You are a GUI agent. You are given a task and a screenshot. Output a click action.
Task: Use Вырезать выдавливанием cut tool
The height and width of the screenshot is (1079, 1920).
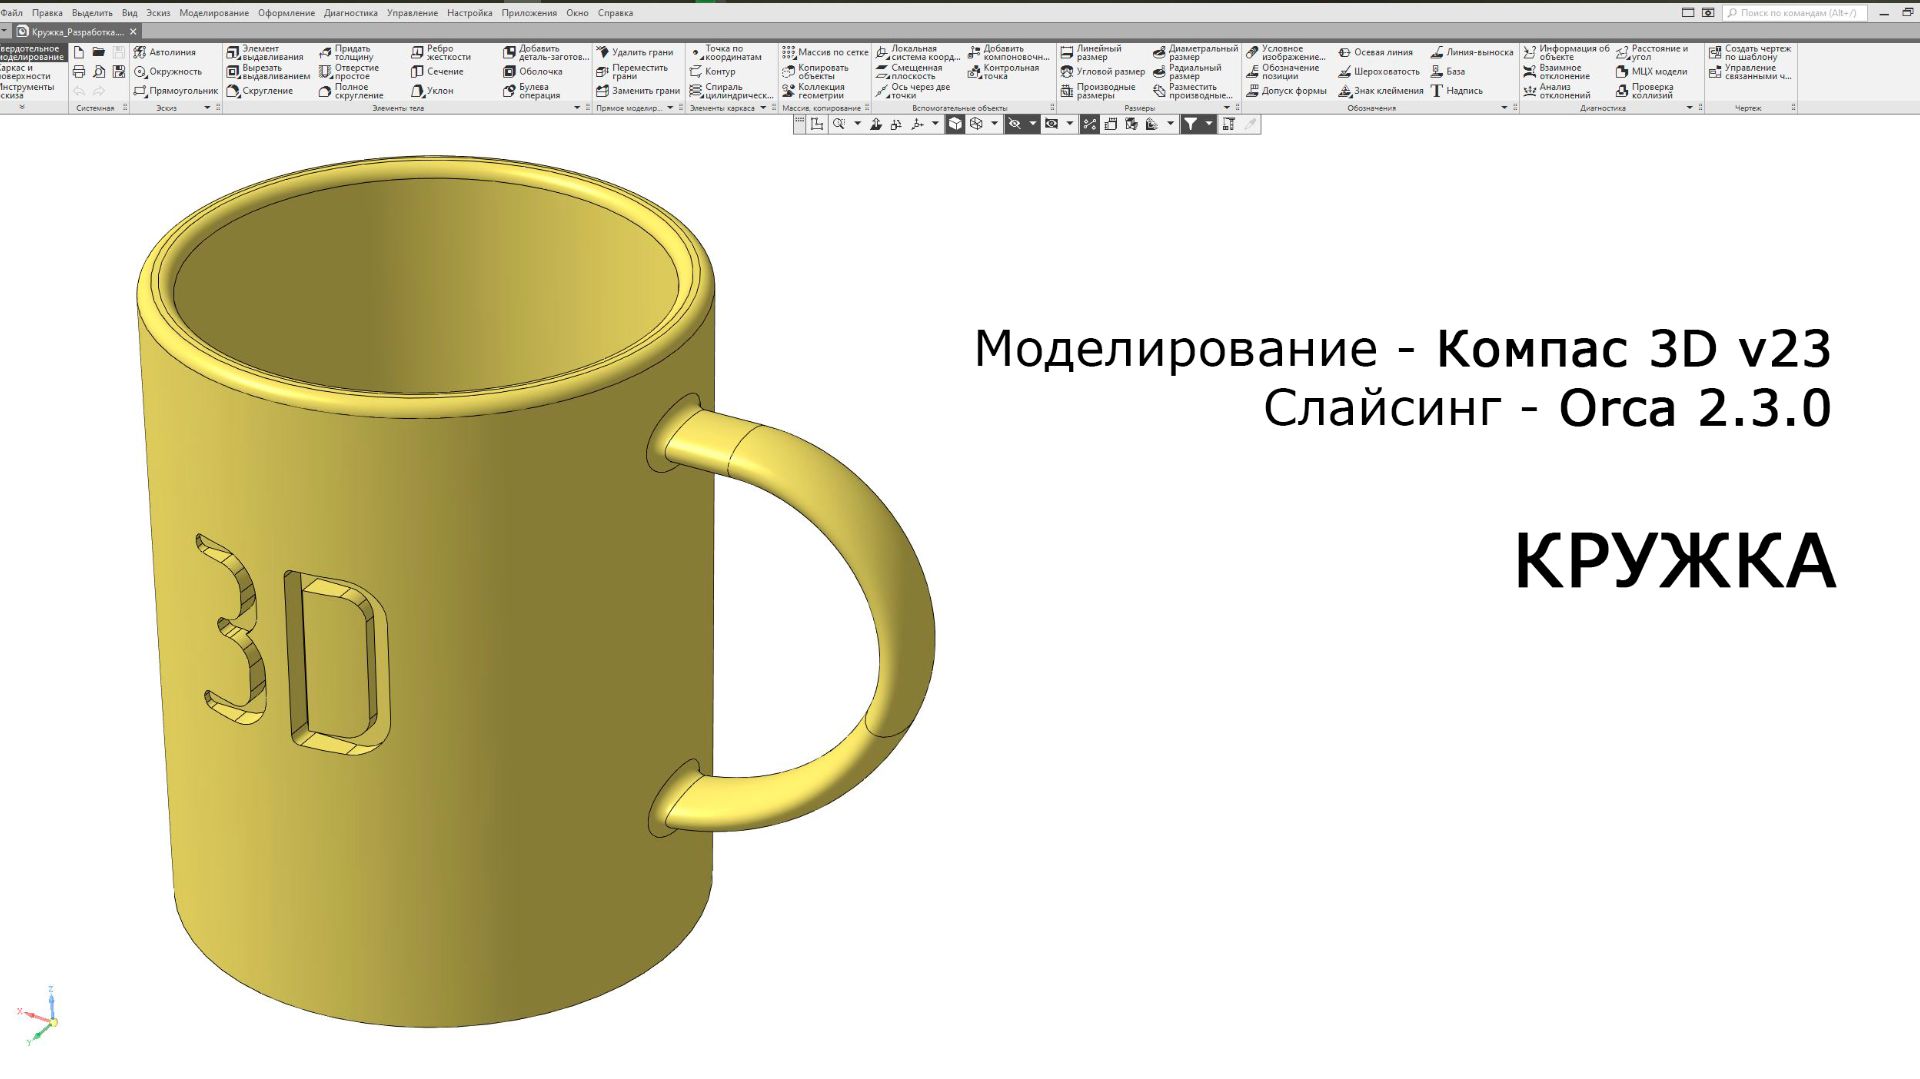(268, 72)
